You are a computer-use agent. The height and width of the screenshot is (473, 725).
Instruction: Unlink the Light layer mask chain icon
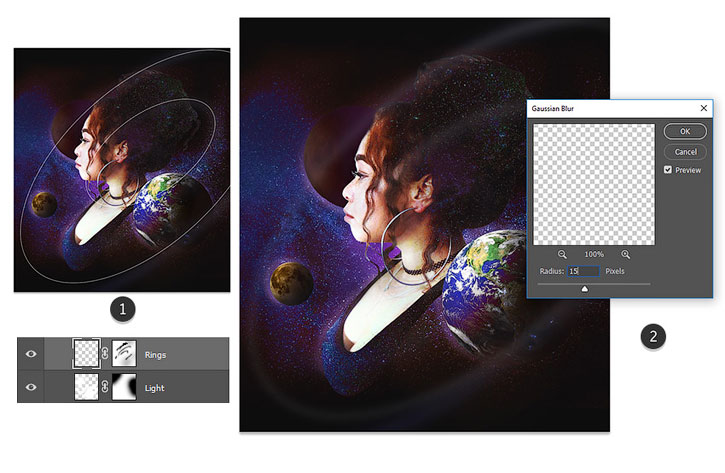click(x=105, y=387)
